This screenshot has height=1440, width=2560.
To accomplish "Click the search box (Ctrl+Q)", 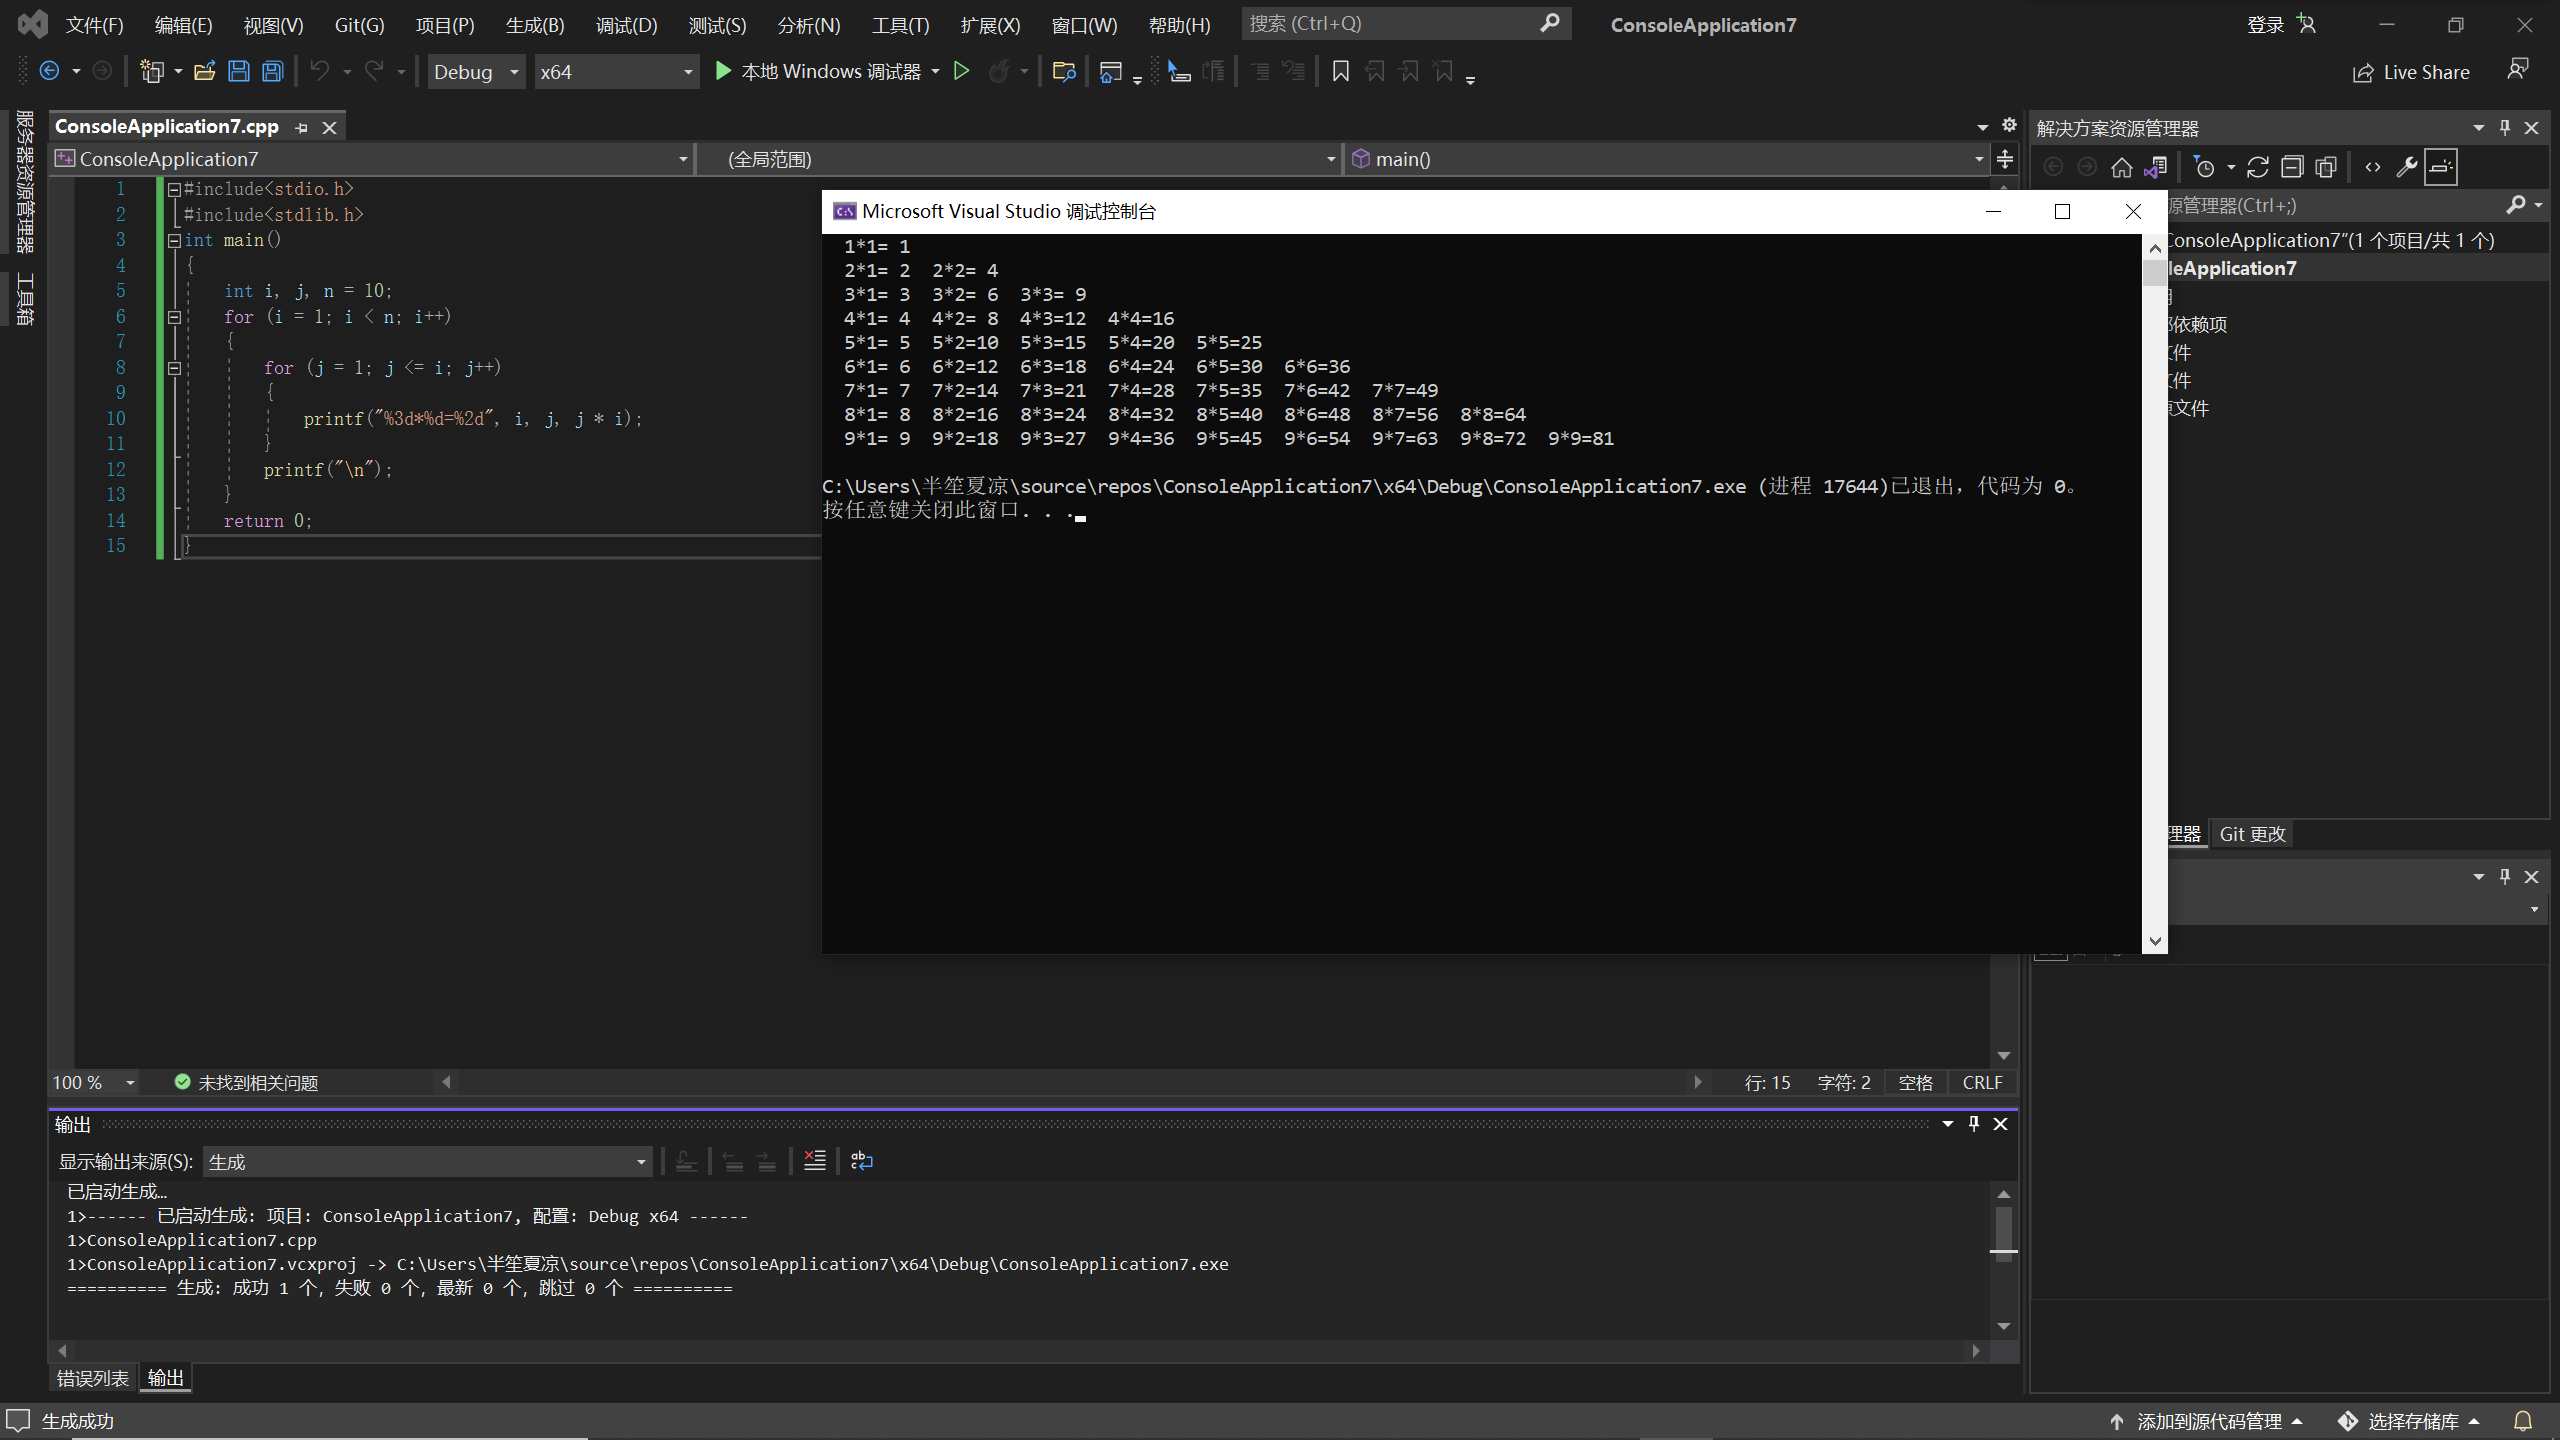I will tap(1390, 23).
